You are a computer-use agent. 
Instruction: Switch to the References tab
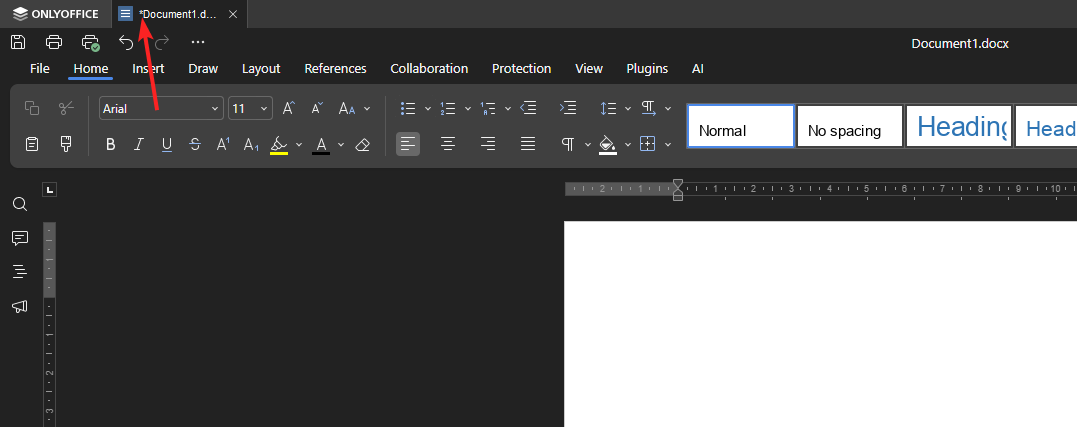tap(335, 69)
